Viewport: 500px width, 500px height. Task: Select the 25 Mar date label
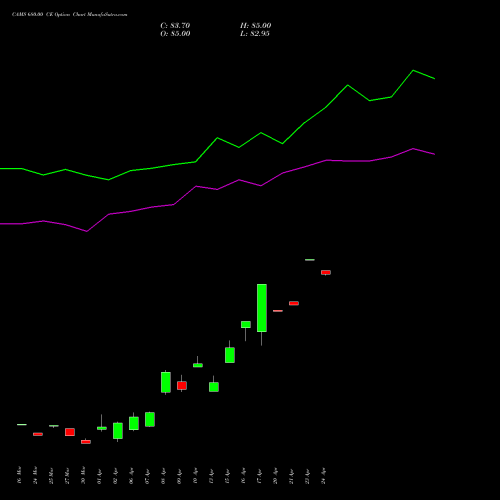coord(51,475)
